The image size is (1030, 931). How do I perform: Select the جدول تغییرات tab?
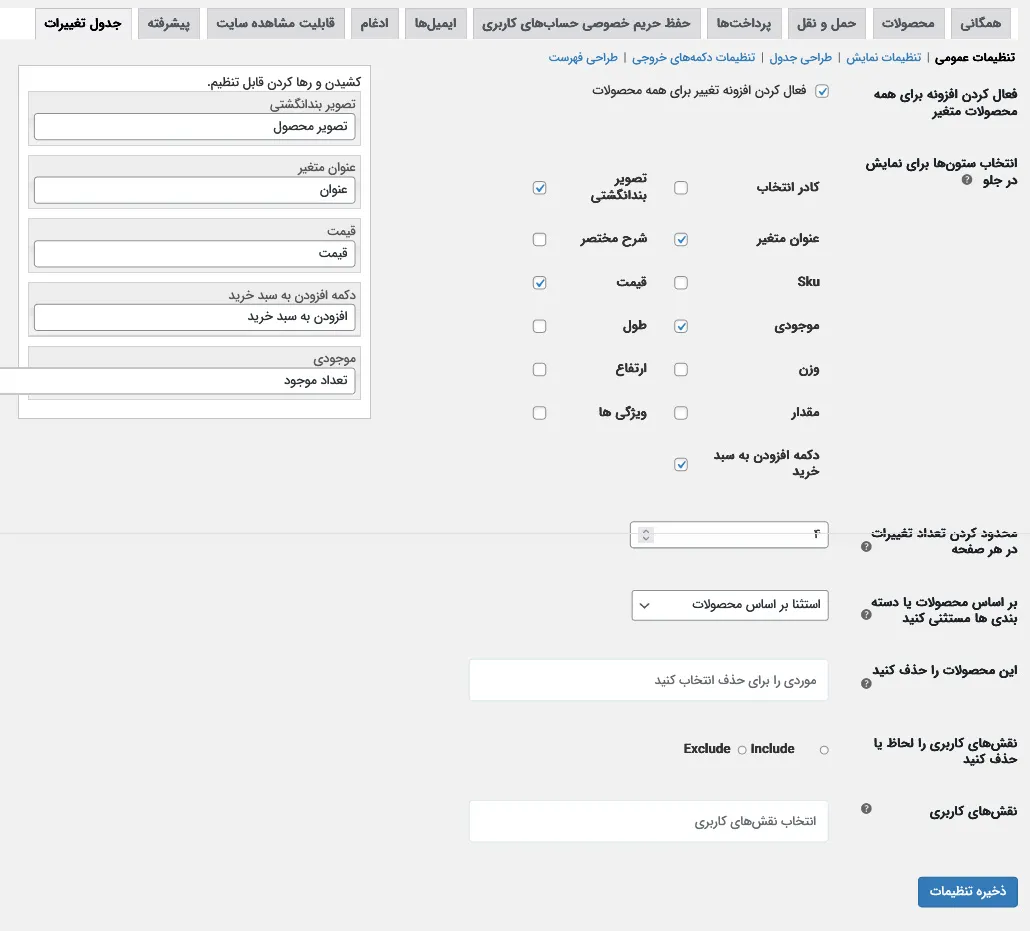83,24
